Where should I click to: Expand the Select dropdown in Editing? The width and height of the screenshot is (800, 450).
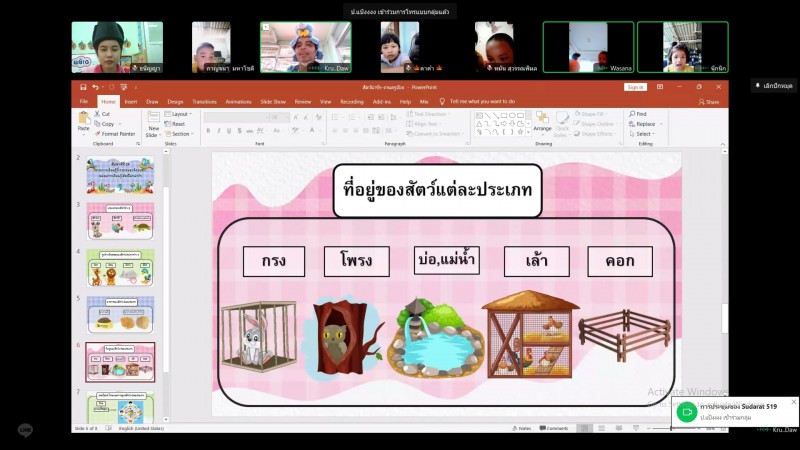pyautogui.click(x=642, y=134)
